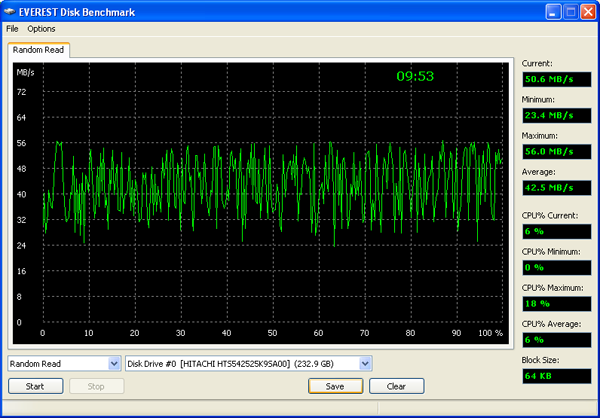The width and height of the screenshot is (600, 418).
Task: Click the "Maximum:" label
Action: pyautogui.click(x=540, y=136)
